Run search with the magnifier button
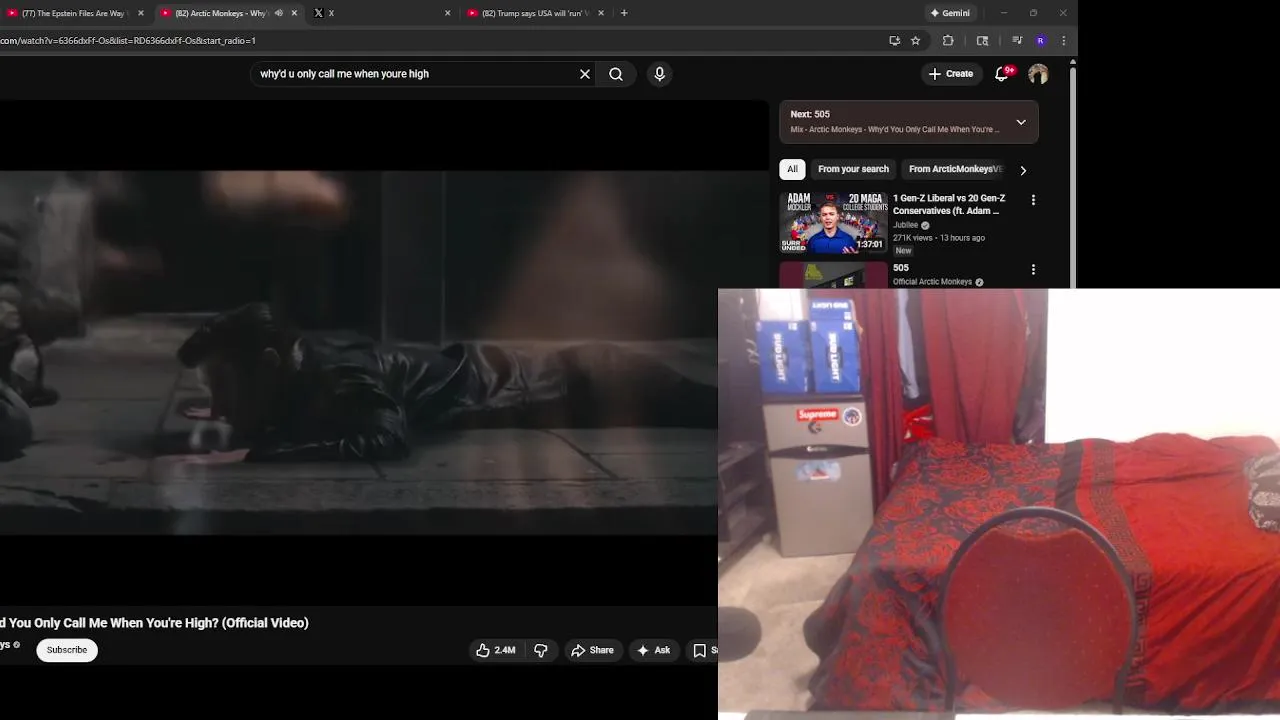The height and width of the screenshot is (720, 1280). coord(616,74)
